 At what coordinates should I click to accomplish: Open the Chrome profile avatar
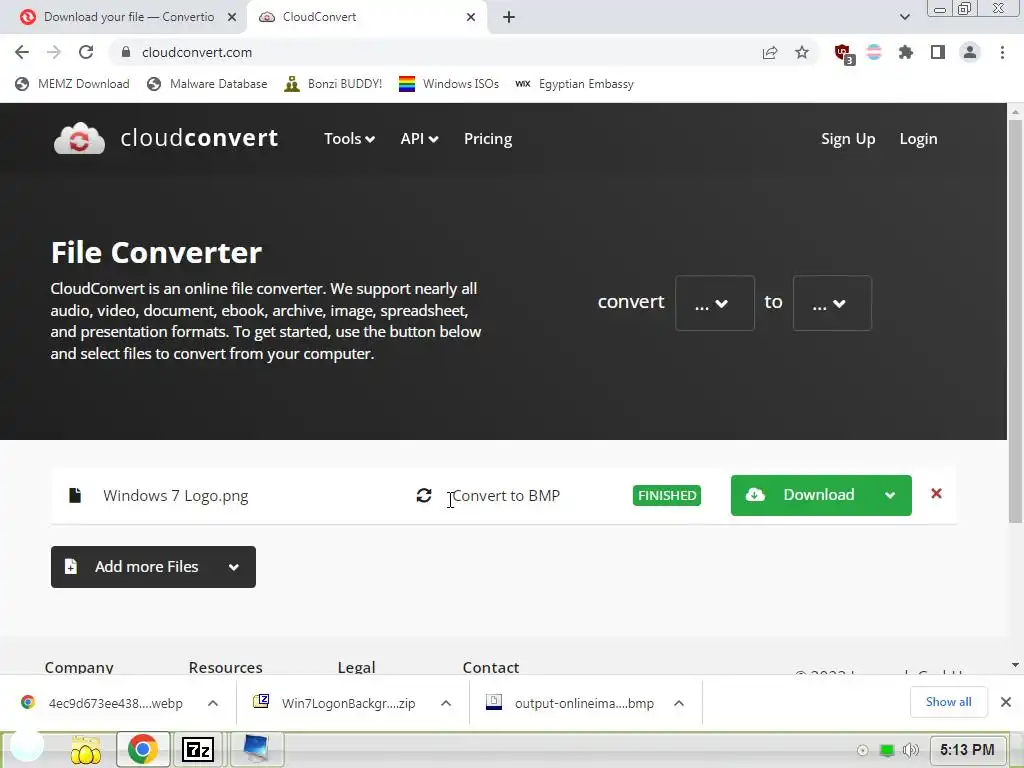970,52
